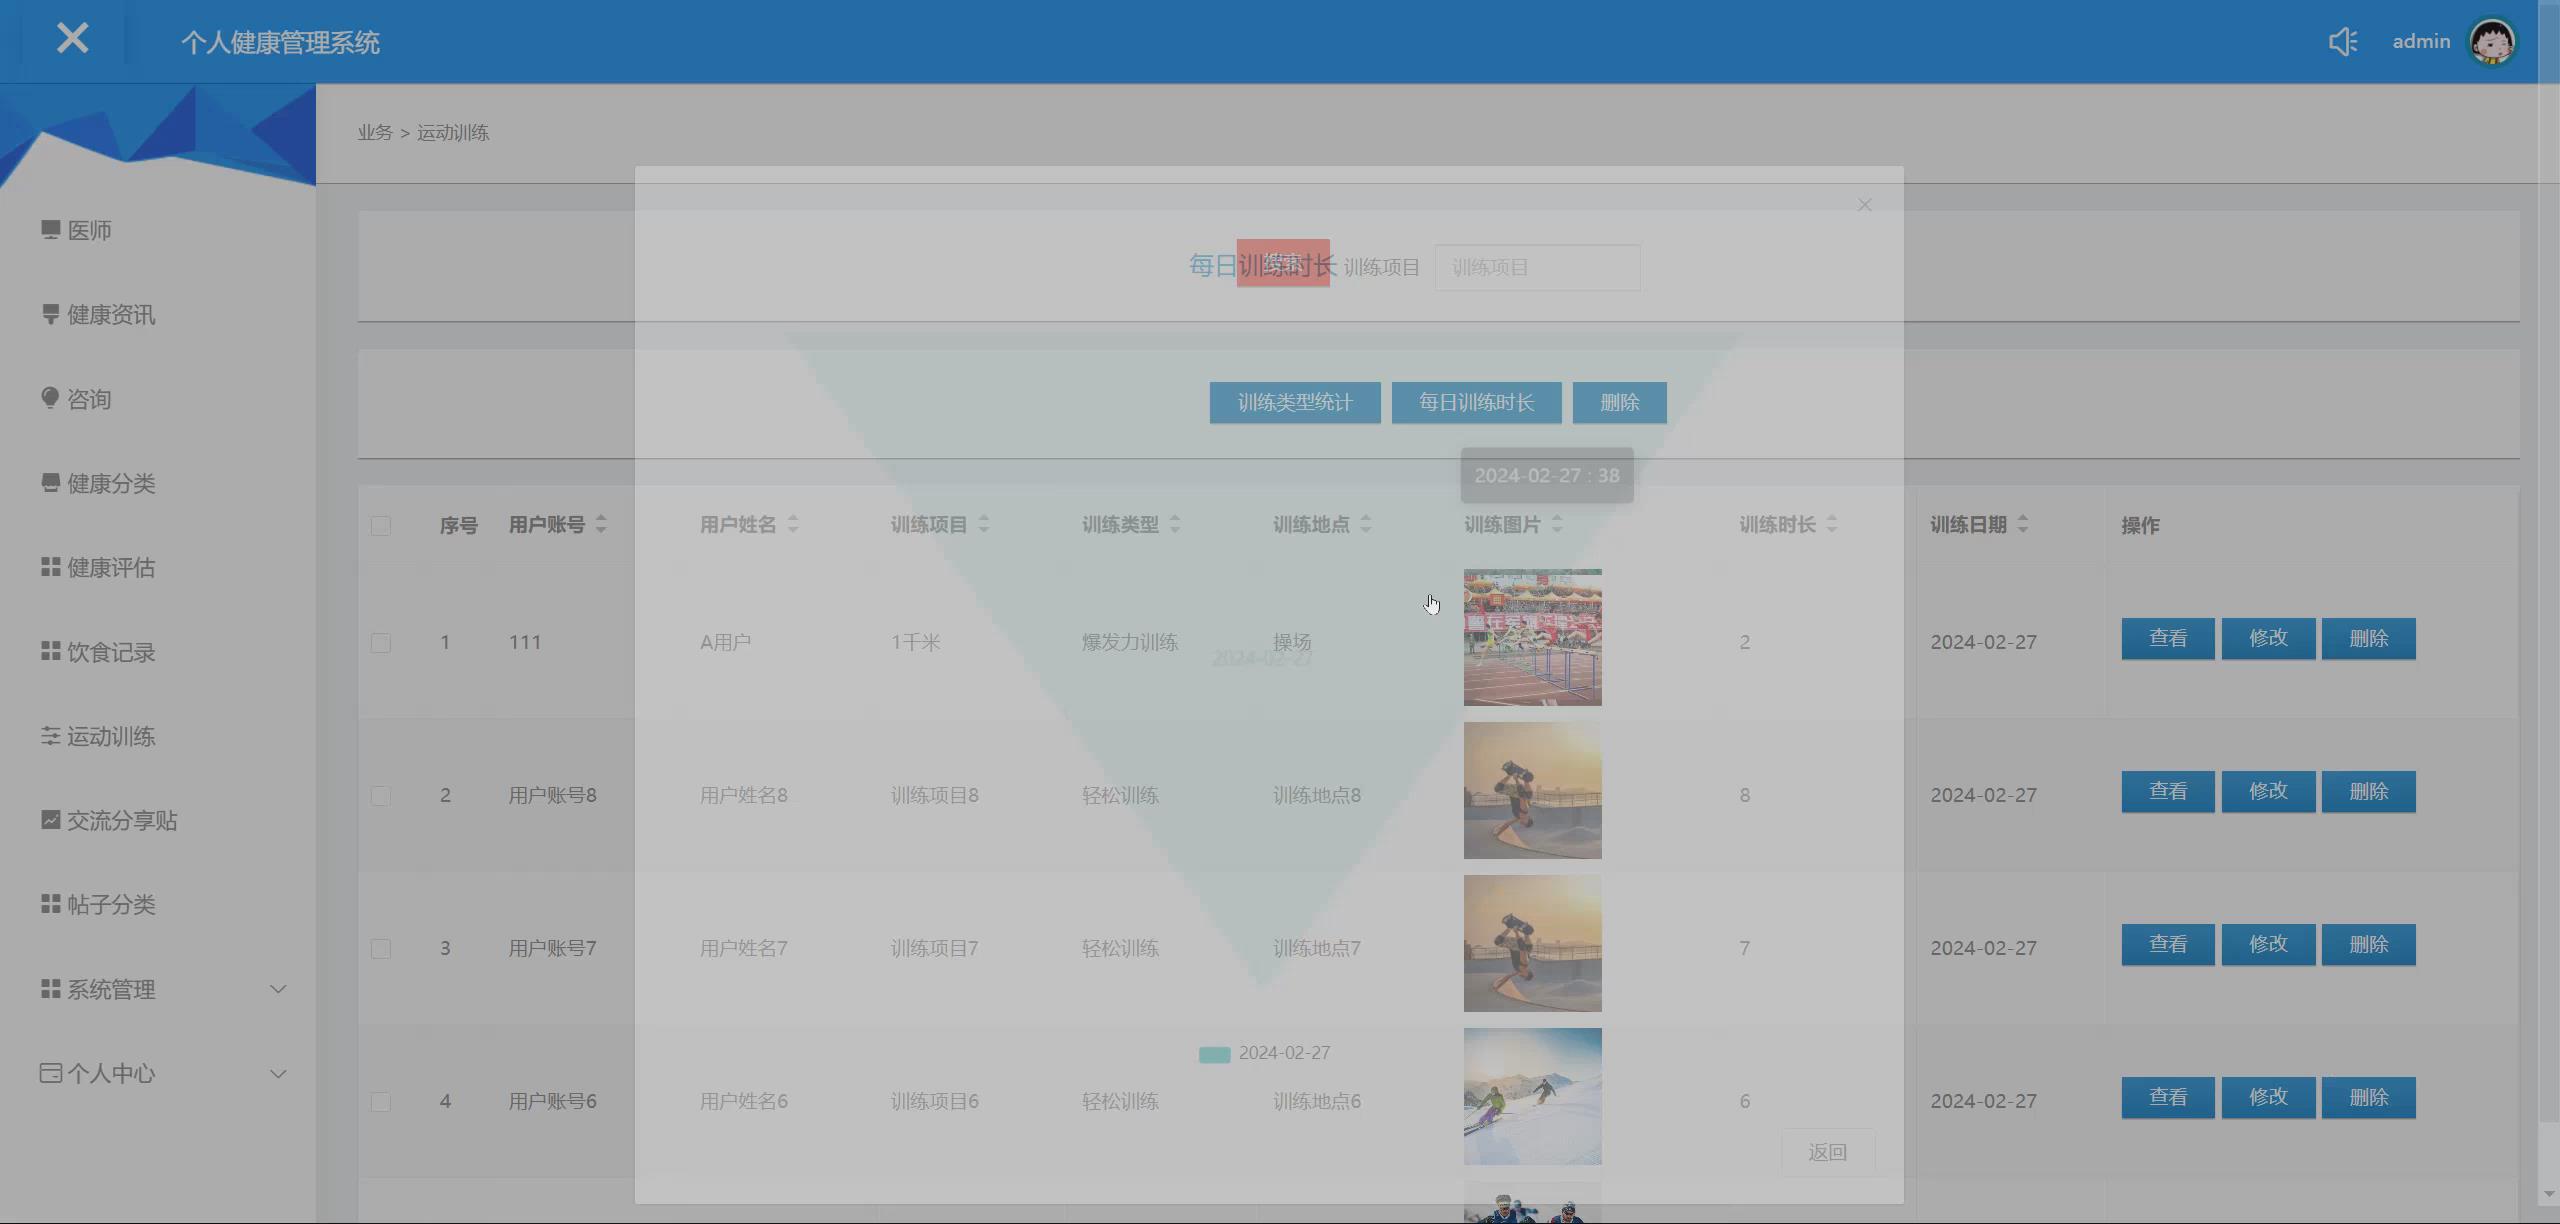Click the 训练项目 search input field

(x=1537, y=268)
